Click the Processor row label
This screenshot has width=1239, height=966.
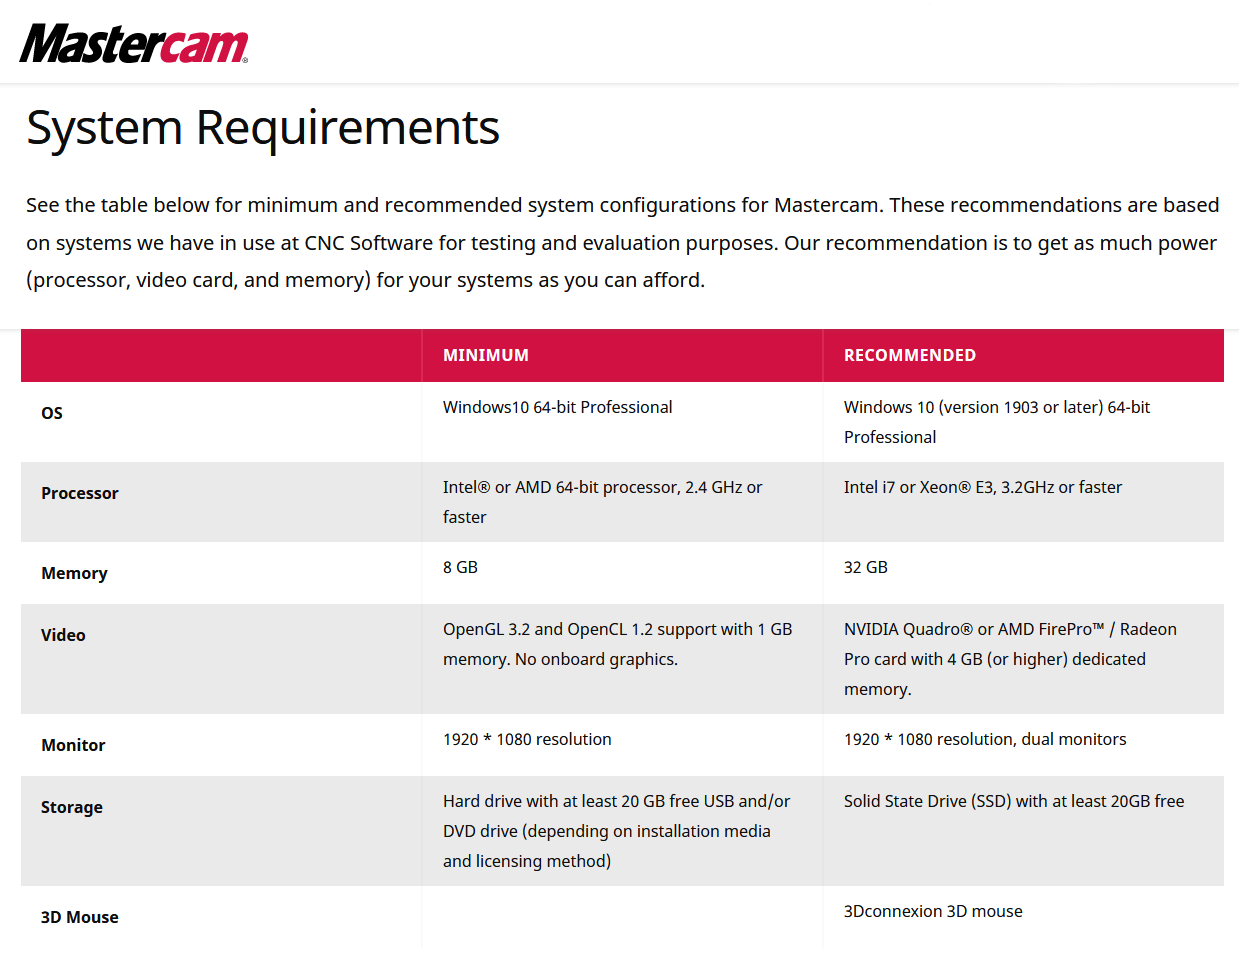click(x=80, y=493)
